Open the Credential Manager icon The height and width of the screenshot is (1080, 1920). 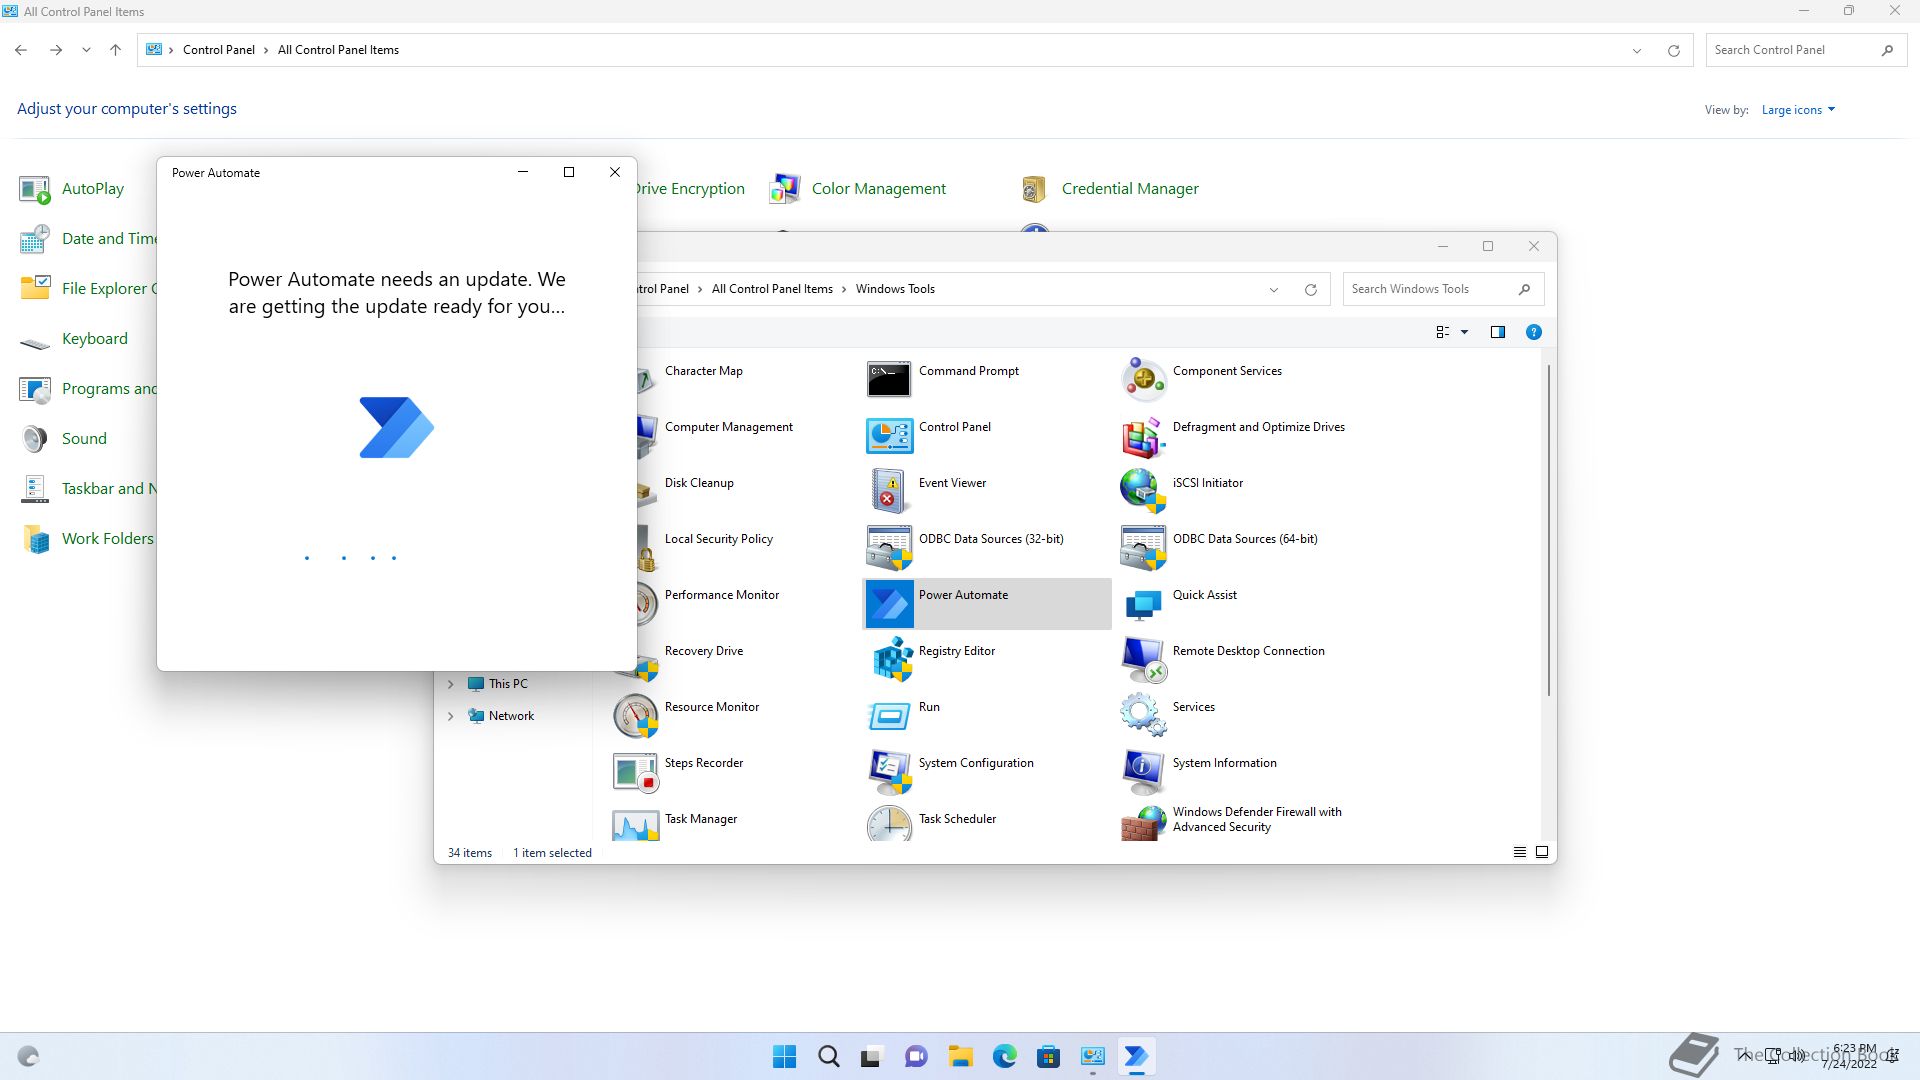[1034, 188]
